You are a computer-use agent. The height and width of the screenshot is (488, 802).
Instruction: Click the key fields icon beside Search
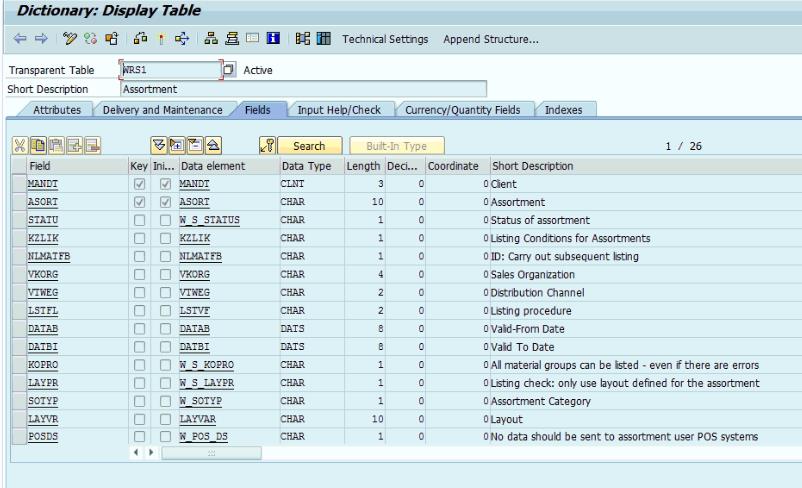point(266,146)
